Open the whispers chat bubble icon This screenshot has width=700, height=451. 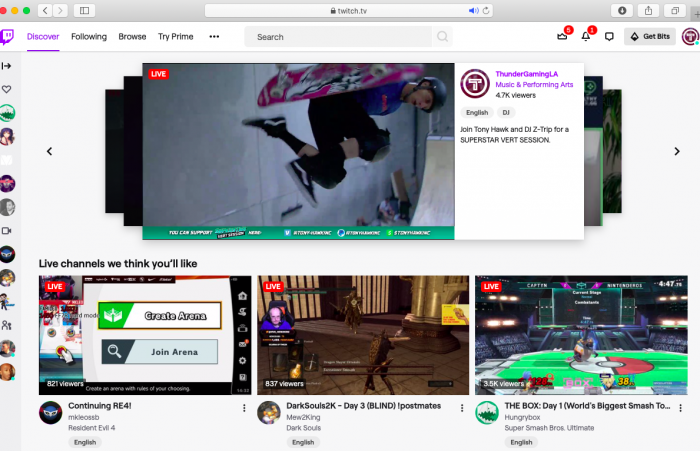point(609,37)
